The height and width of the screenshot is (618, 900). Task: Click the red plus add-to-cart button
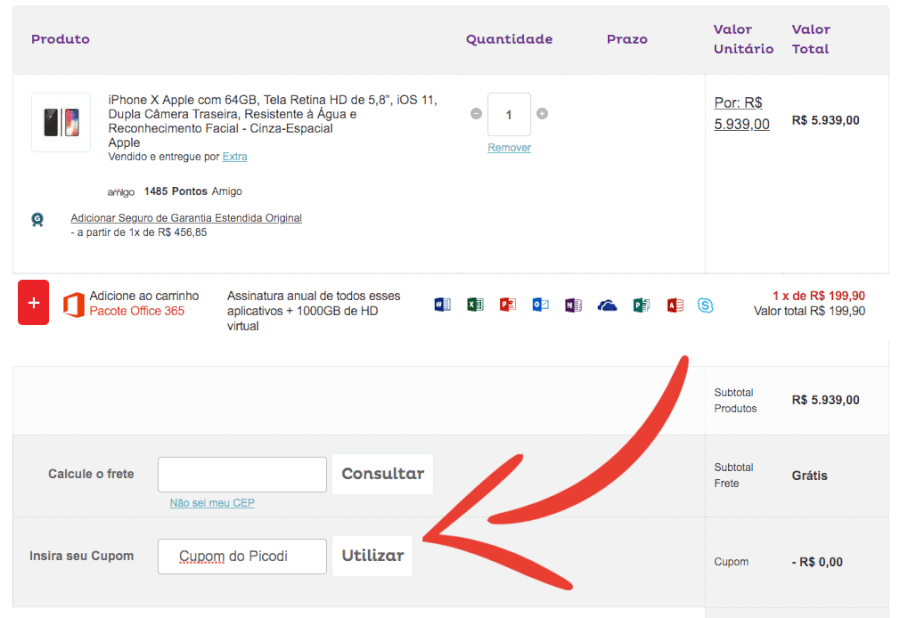(33, 303)
